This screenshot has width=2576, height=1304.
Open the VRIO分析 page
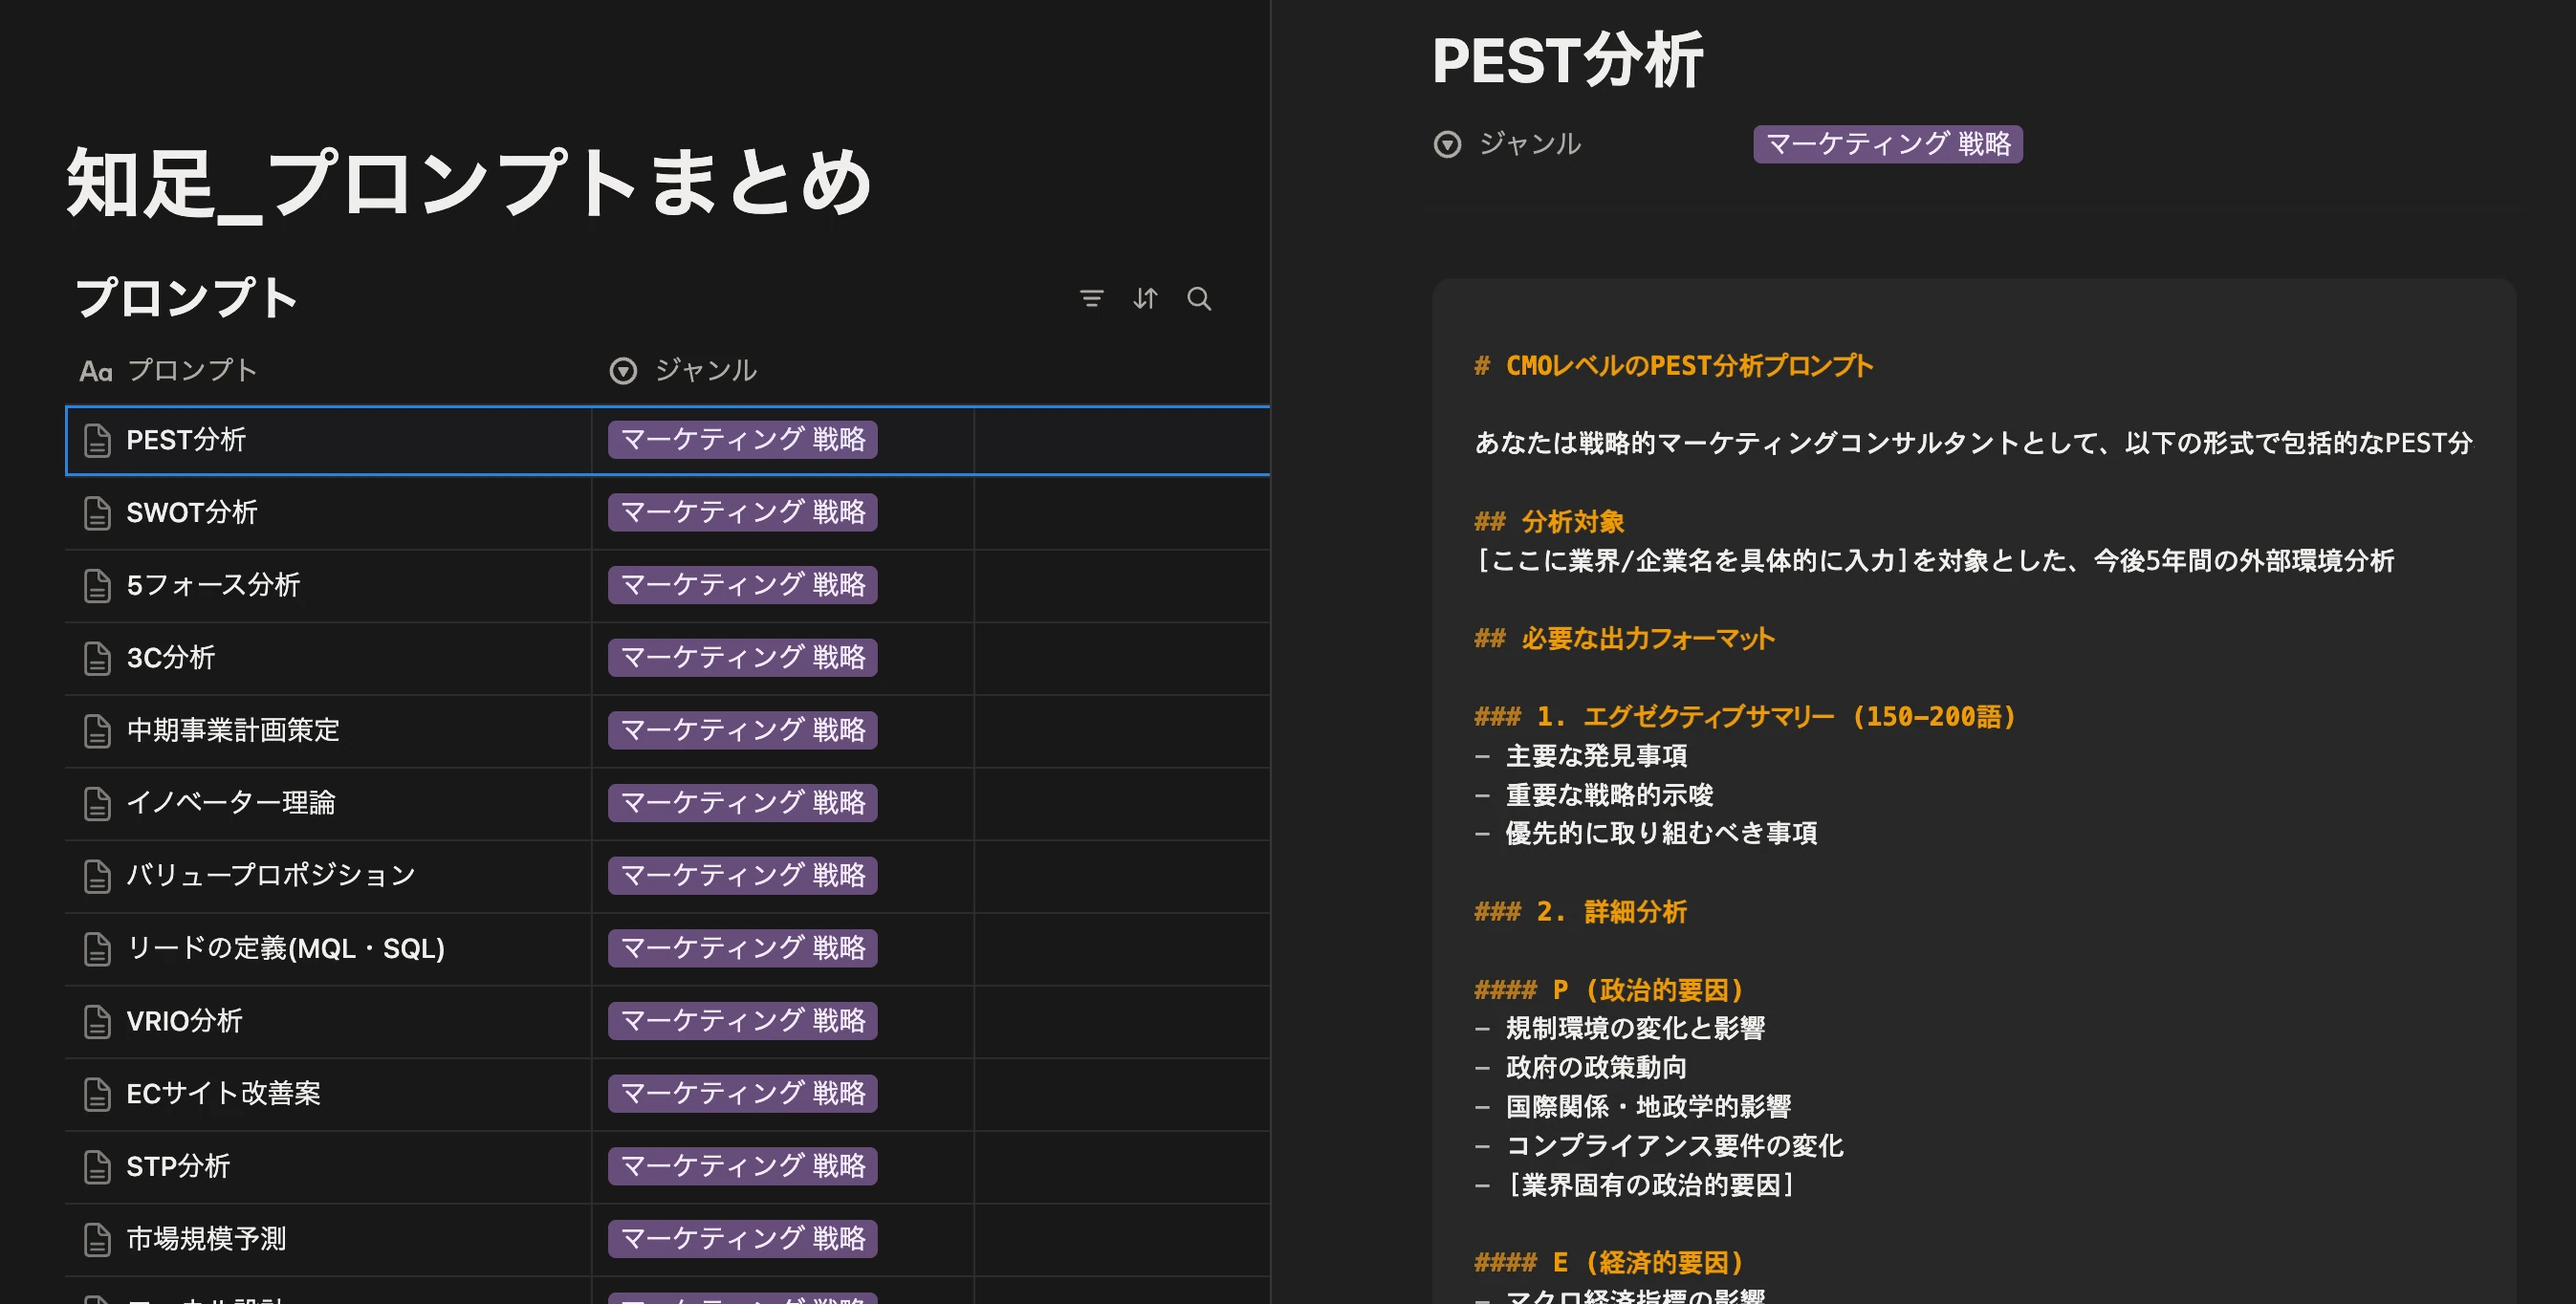tap(184, 1021)
